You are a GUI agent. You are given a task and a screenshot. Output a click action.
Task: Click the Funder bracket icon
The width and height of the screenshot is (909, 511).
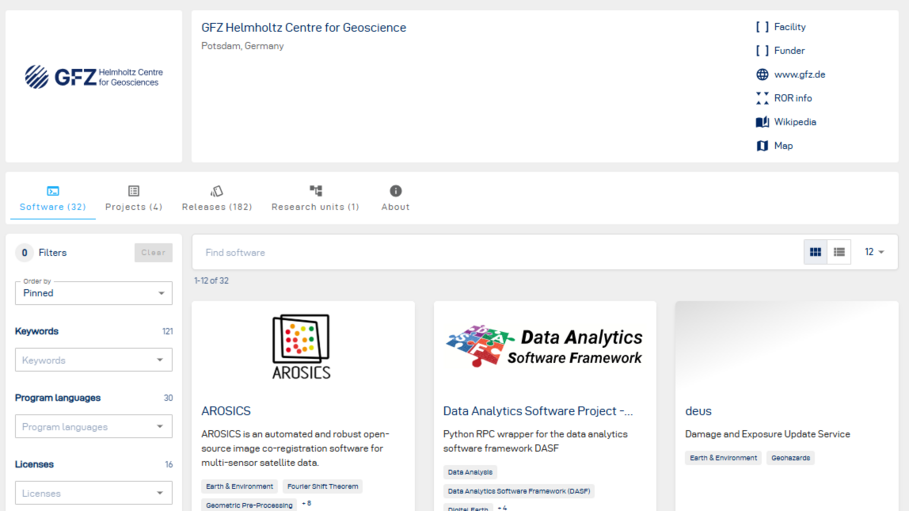pos(762,50)
